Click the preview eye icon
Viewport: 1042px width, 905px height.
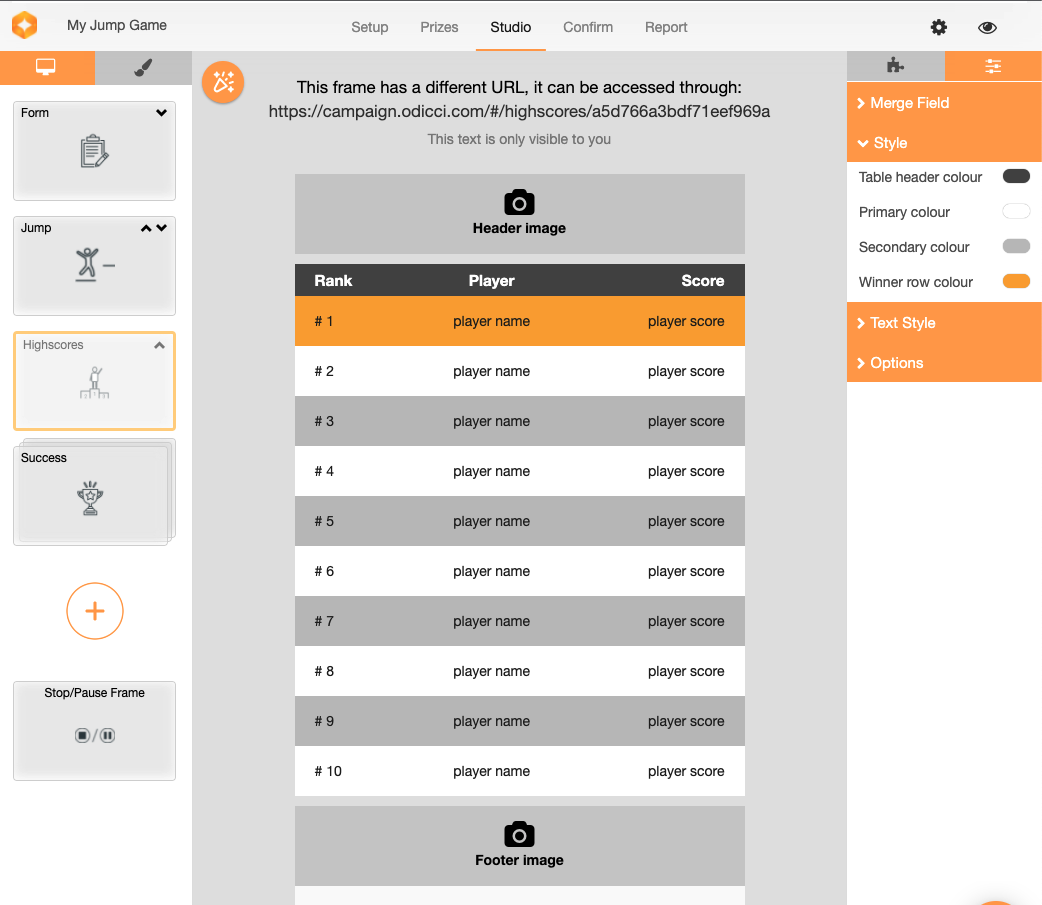(x=987, y=27)
